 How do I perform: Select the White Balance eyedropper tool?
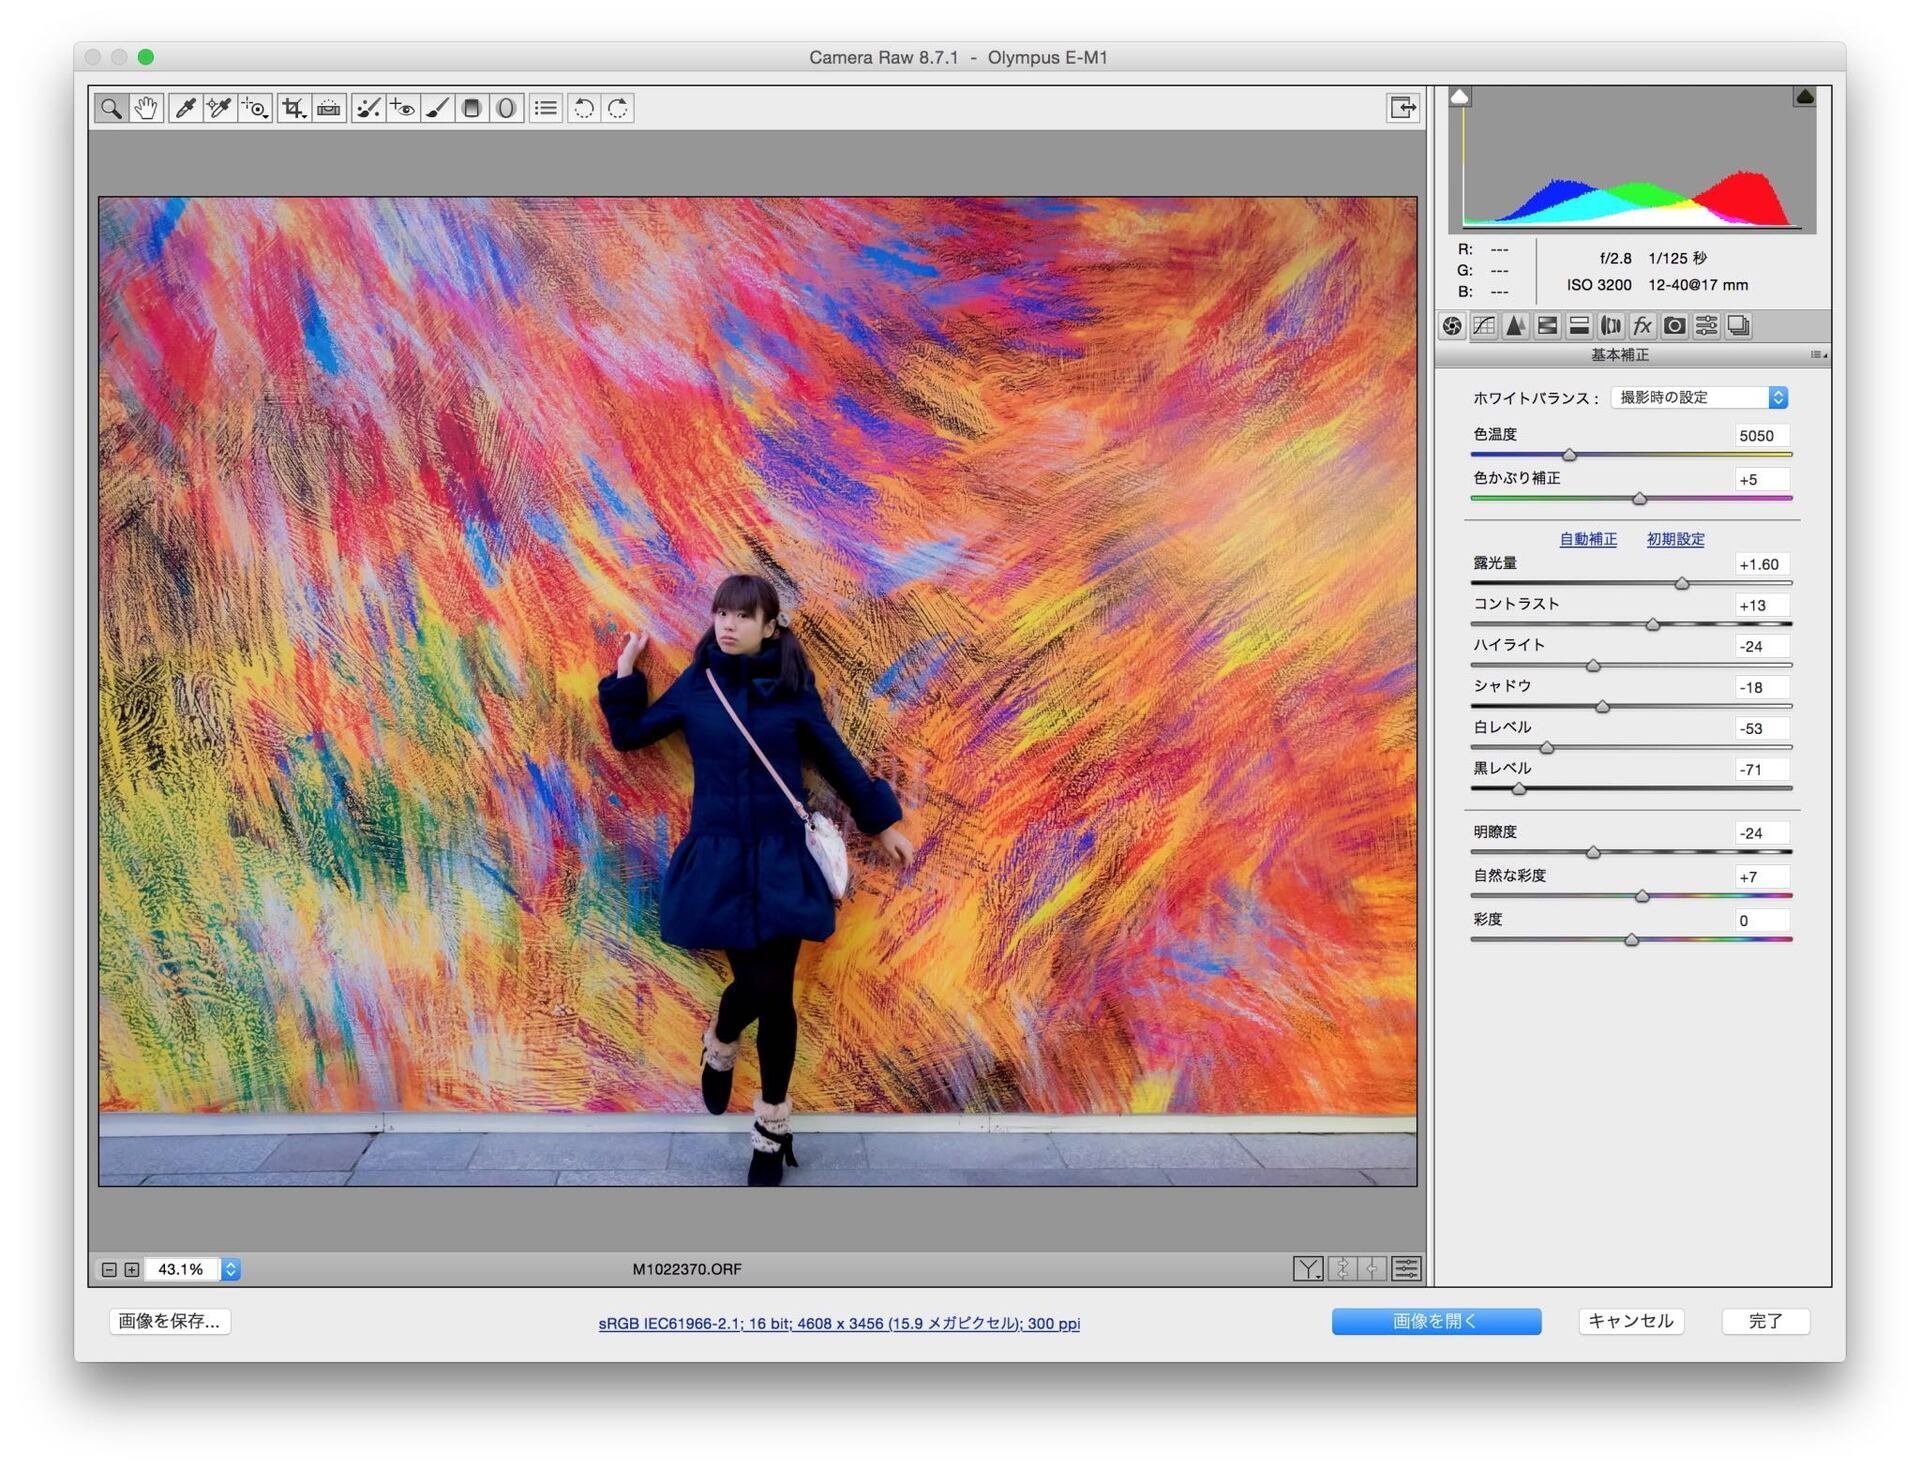click(x=185, y=108)
